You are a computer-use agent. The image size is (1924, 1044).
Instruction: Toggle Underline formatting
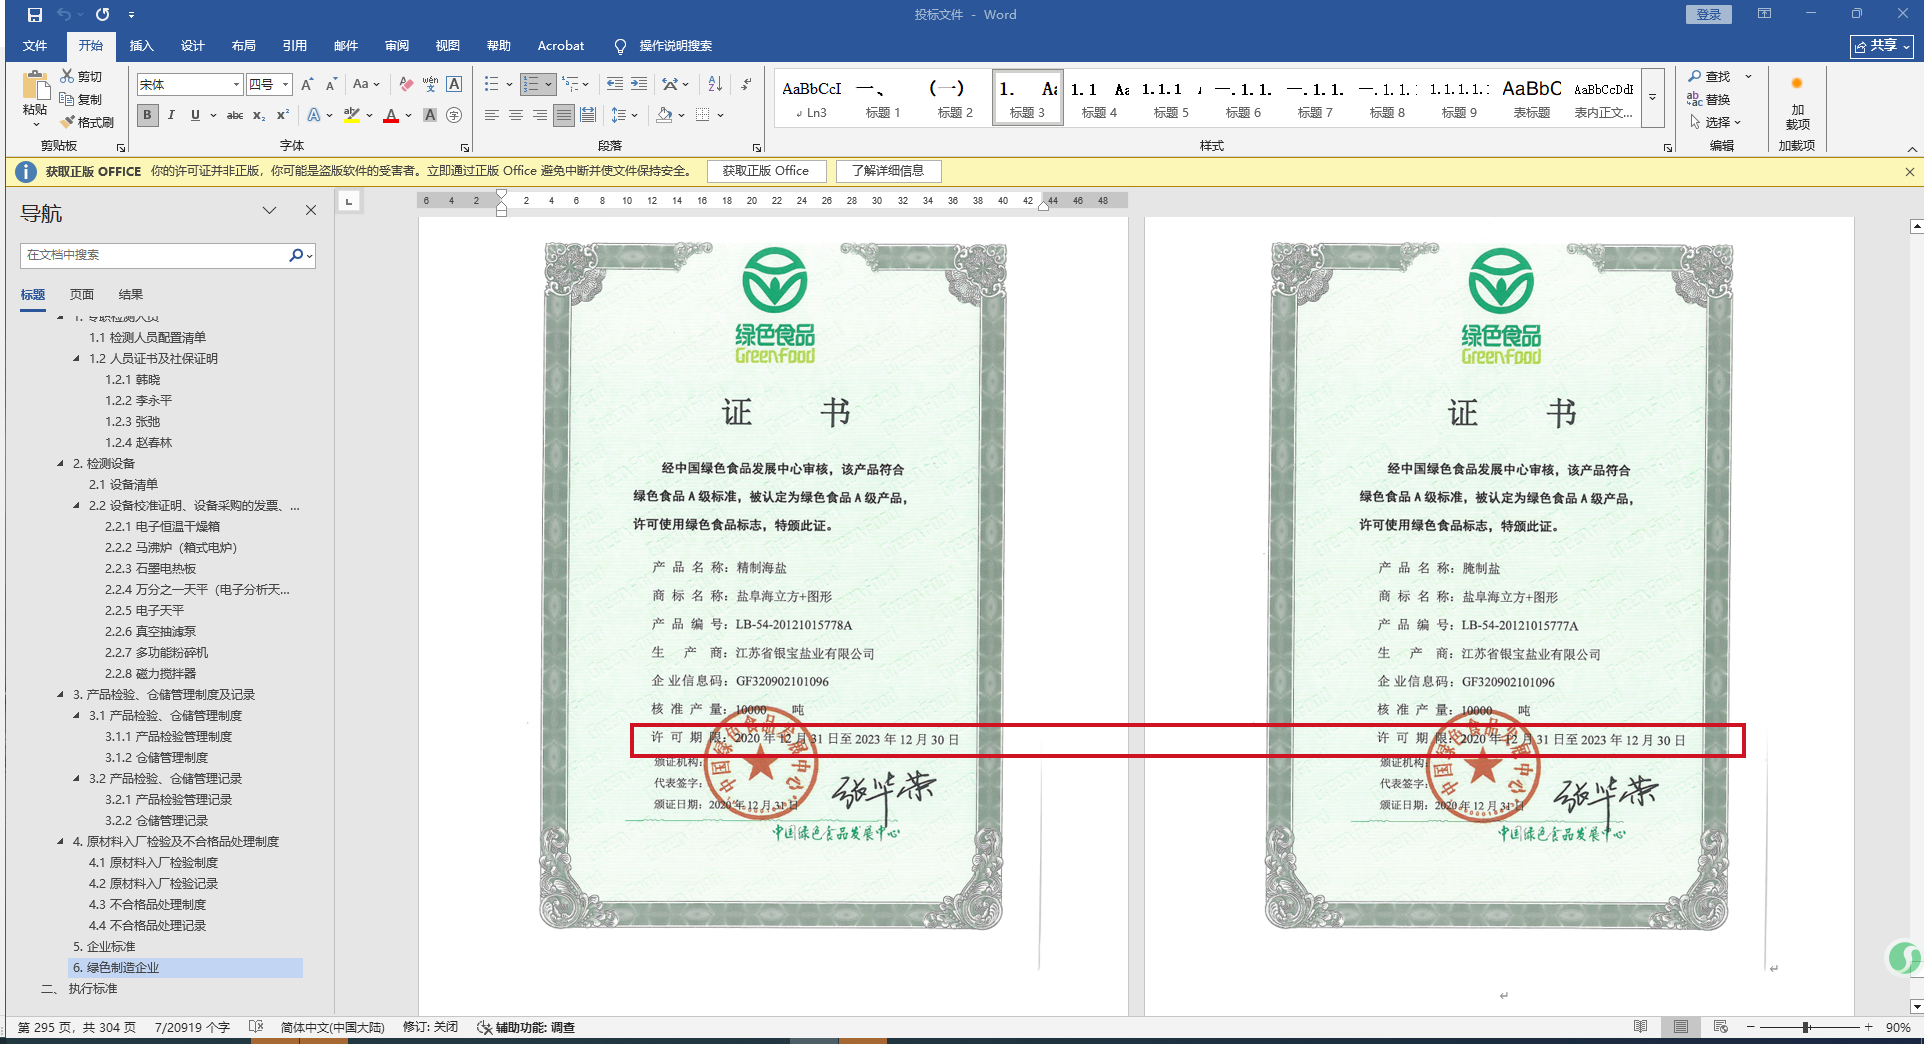[x=195, y=115]
